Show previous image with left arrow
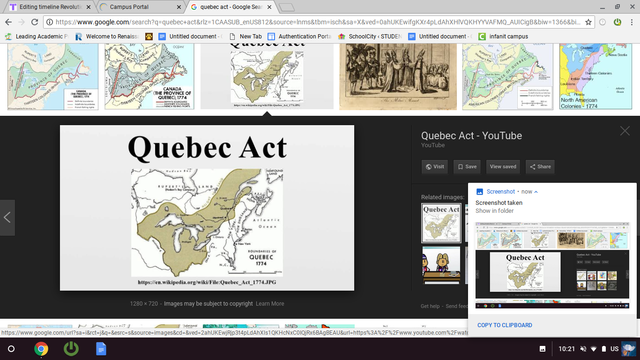Screen dimensions: 640x360 (x=7, y=218)
